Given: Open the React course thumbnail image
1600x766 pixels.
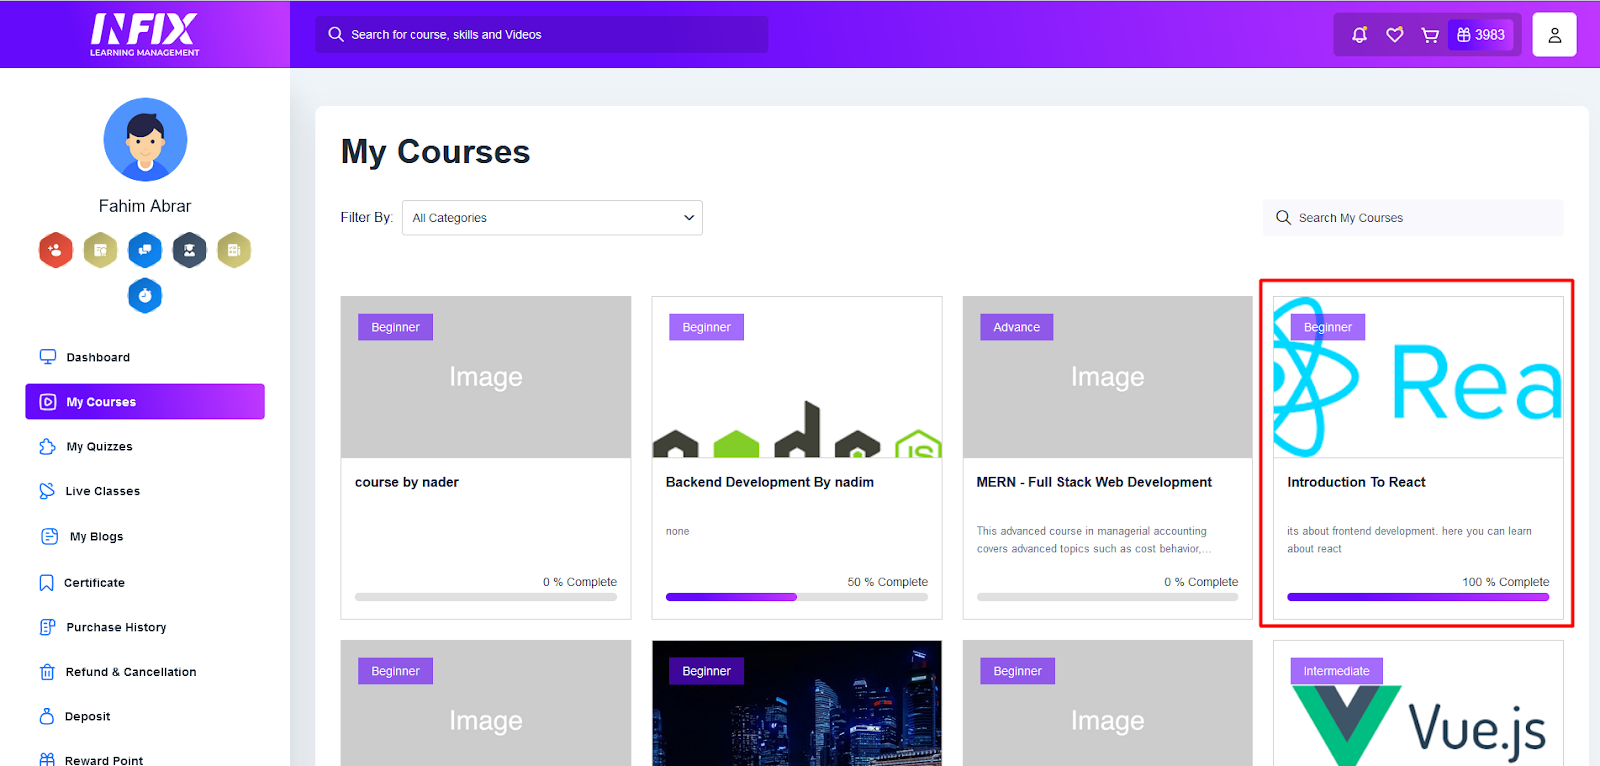Looking at the screenshot, I should pyautogui.click(x=1418, y=377).
